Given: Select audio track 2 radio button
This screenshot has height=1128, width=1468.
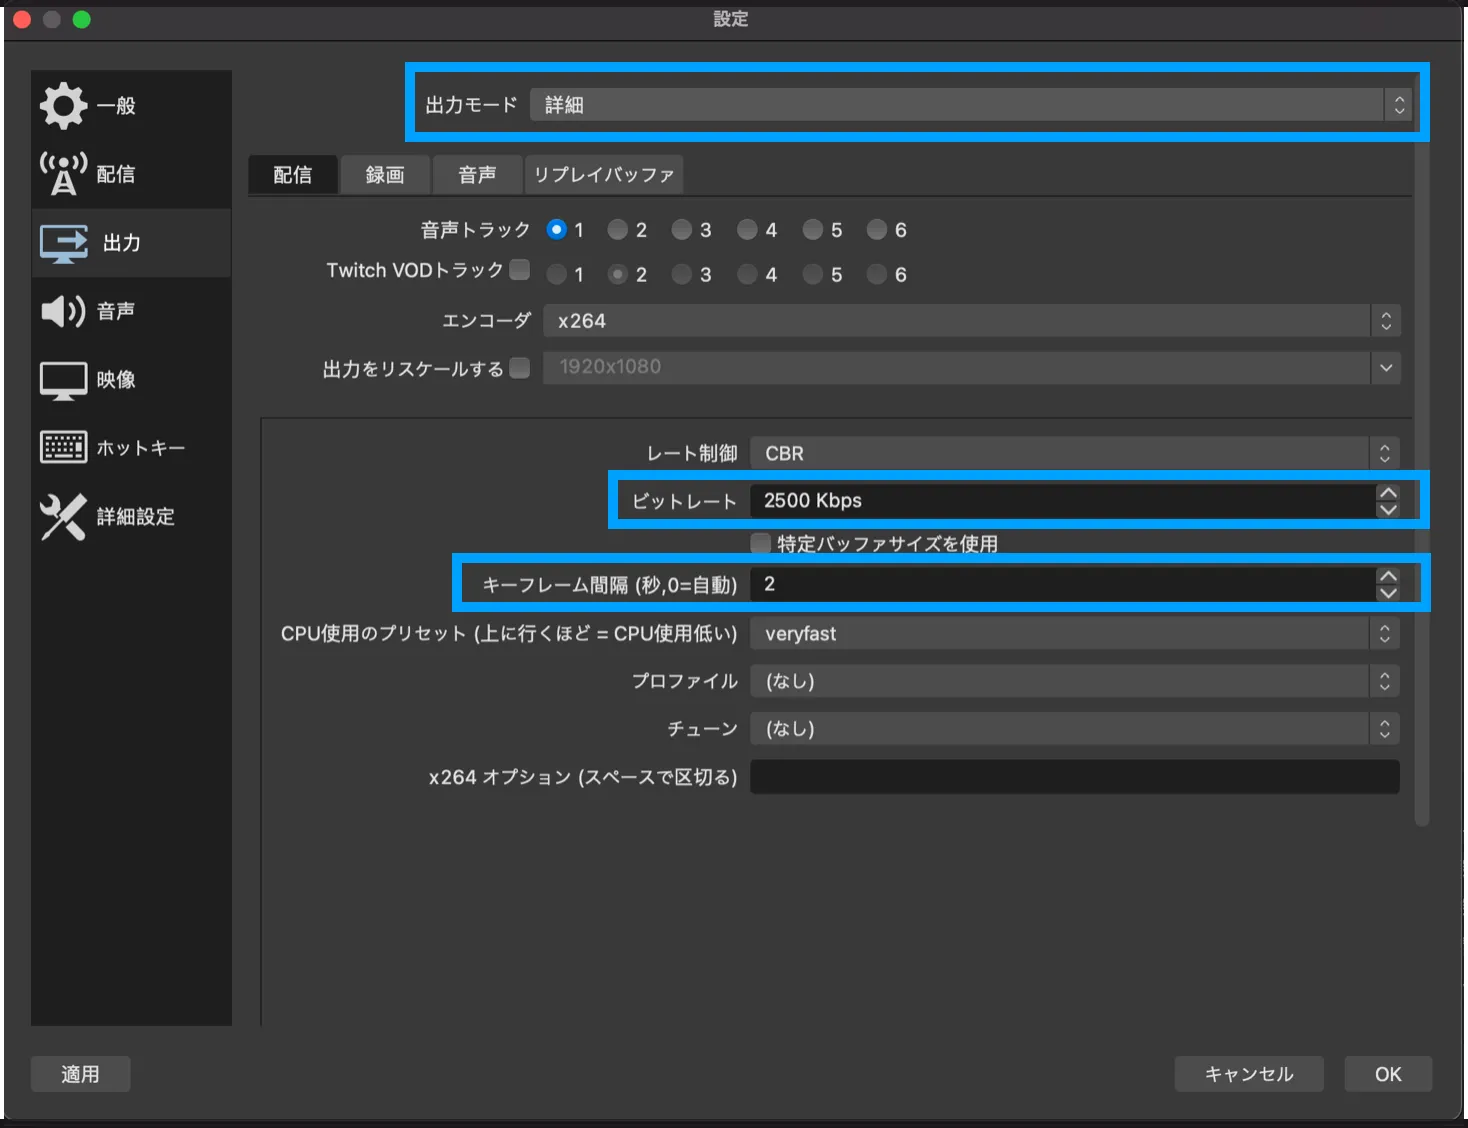Looking at the screenshot, I should coord(618,230).
